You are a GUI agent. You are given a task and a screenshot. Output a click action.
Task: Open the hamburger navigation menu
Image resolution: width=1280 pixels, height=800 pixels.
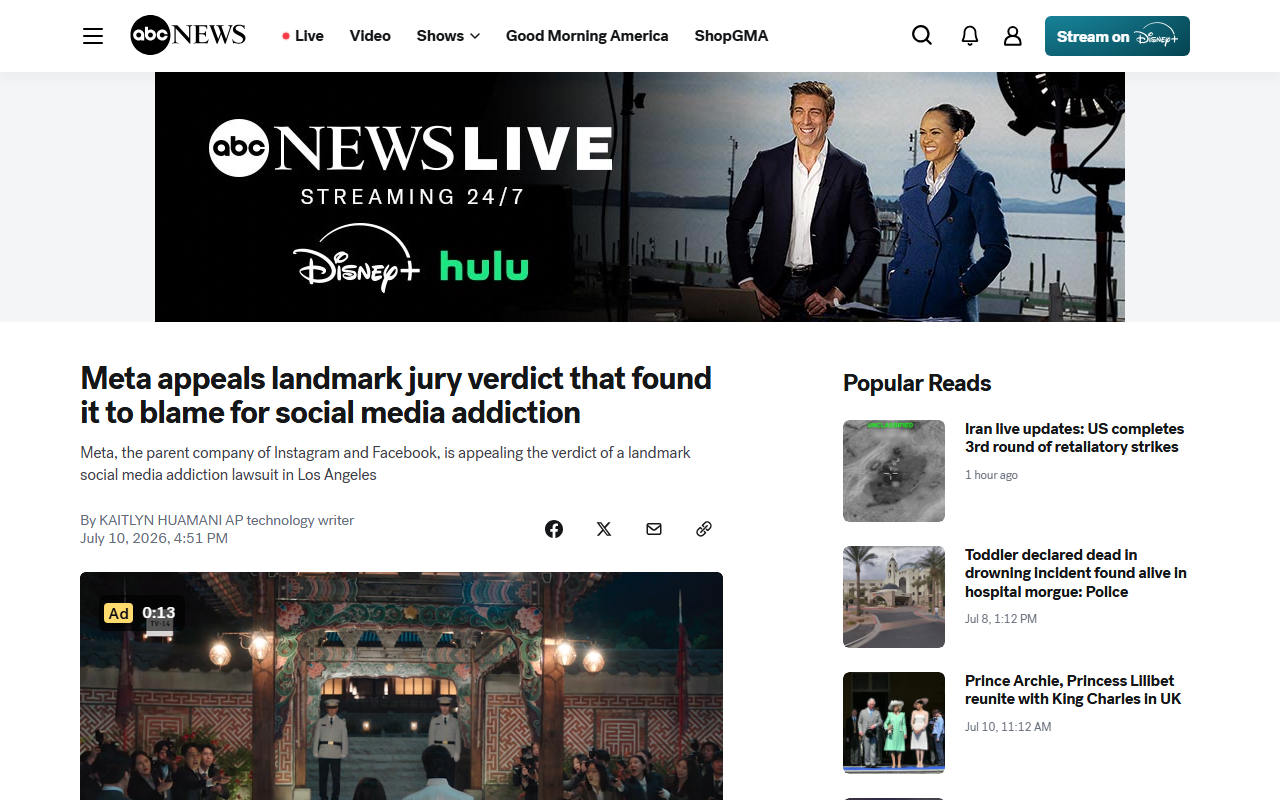coord(93,36)
